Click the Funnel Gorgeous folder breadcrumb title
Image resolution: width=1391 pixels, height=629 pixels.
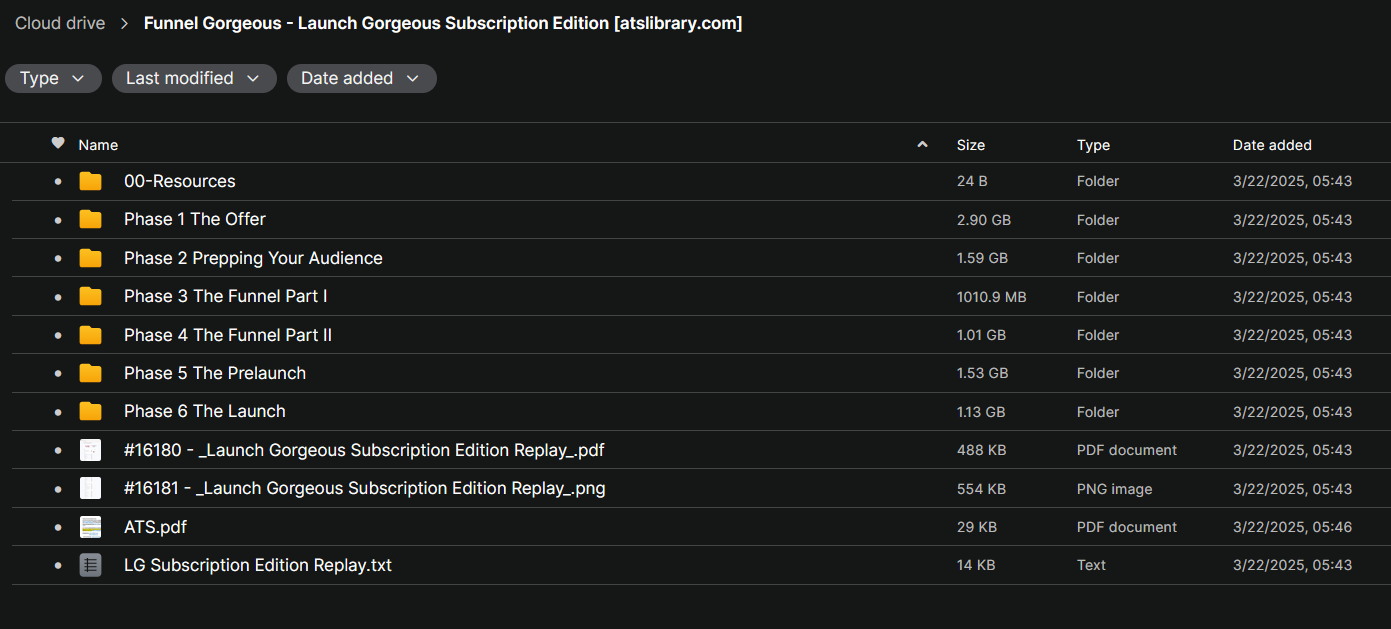click(x=443, y=23)
